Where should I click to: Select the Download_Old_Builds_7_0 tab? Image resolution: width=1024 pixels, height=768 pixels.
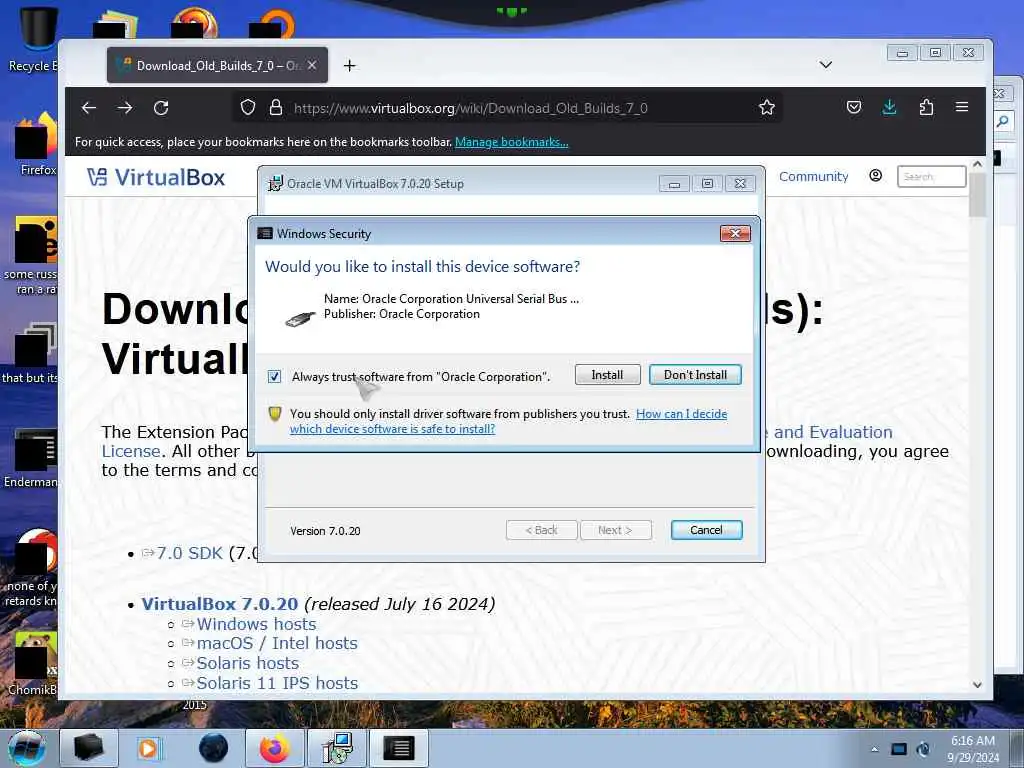click(x=217, y=65)
